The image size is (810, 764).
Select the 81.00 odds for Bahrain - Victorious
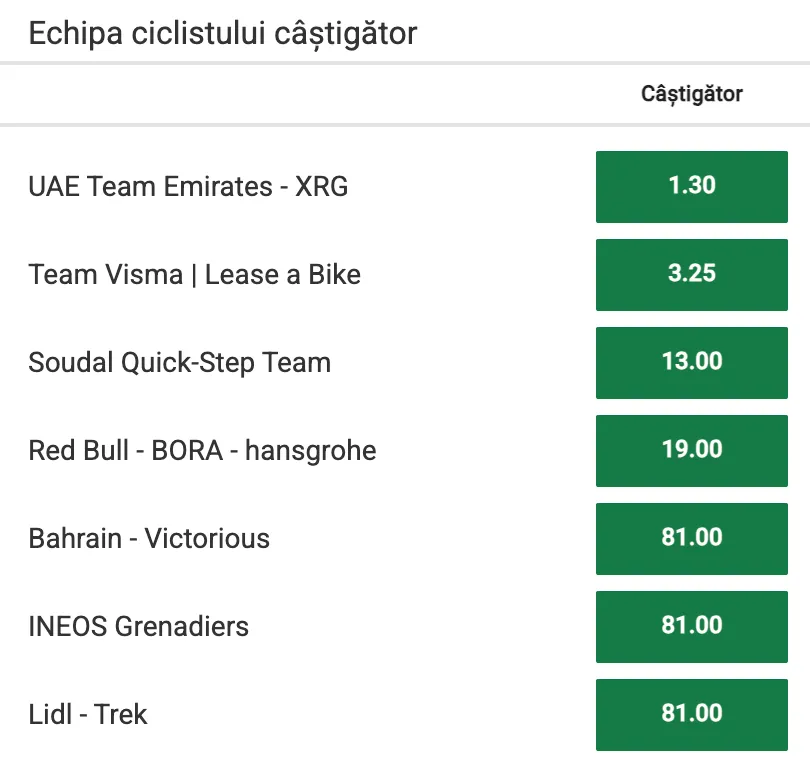pyautogui.click(x=692, y=538)
